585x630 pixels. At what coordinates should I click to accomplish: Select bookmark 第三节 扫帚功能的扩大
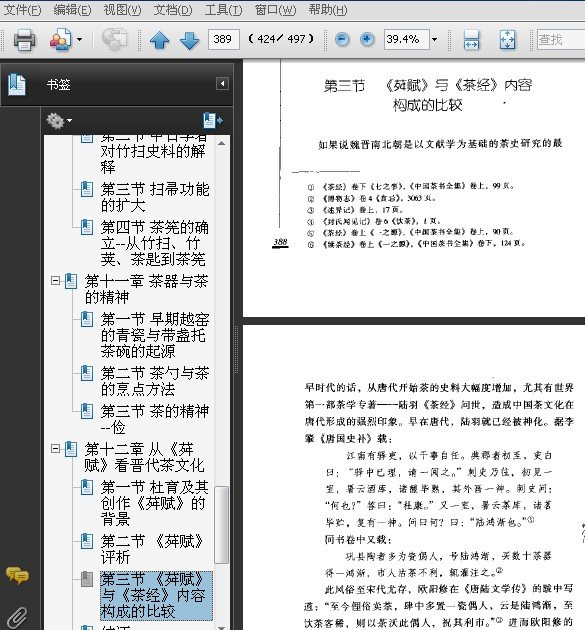click(155, 197)
